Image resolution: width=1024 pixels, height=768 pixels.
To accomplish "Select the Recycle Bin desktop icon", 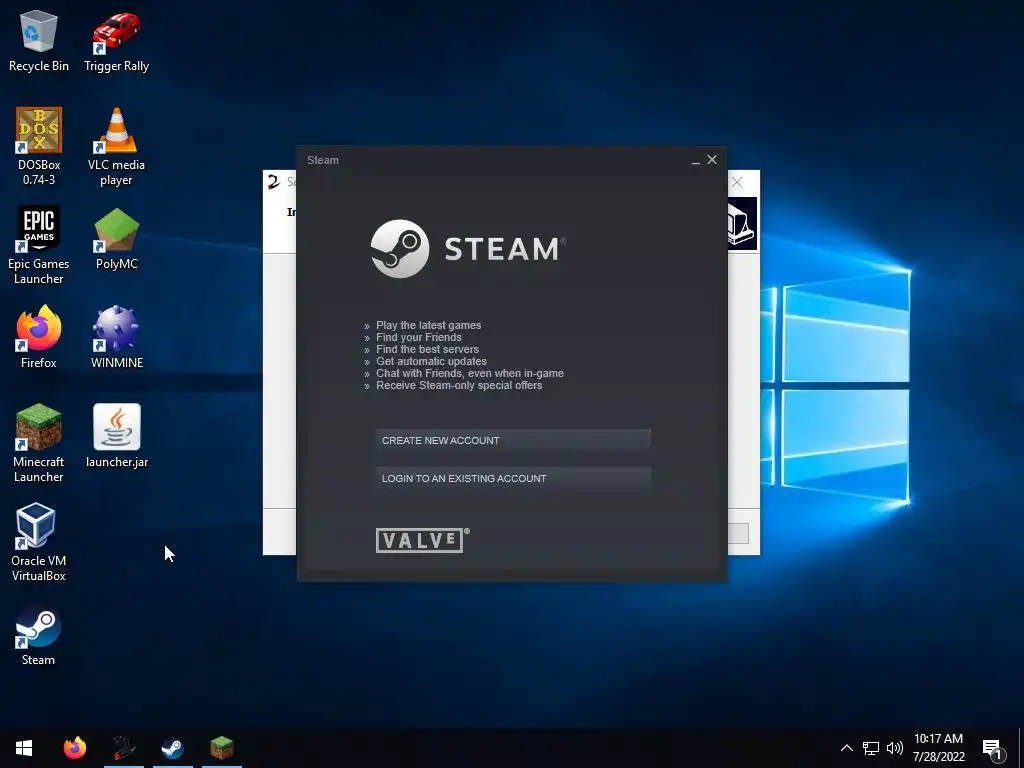I will [39, 40].
